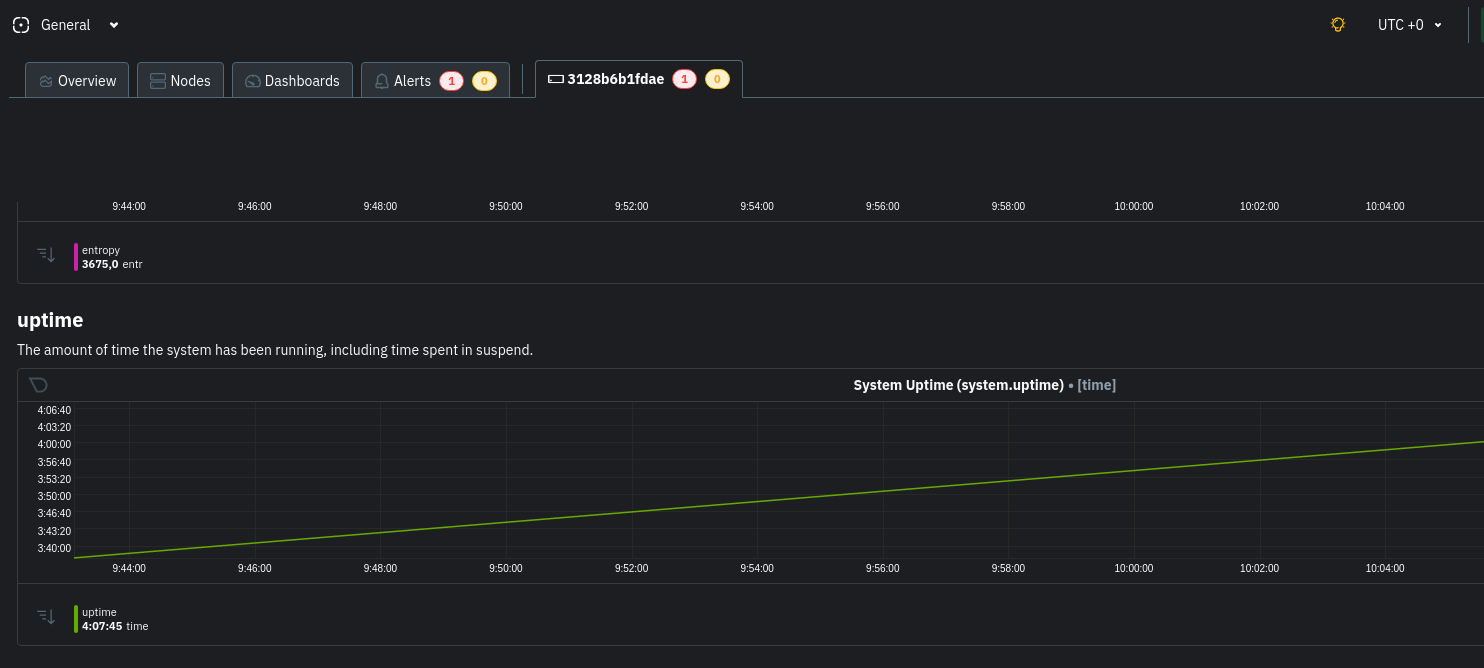Click the 9:44:00 label on entropy chart axis
This screenshot has width=1484, height=668.
click(129, 206)
